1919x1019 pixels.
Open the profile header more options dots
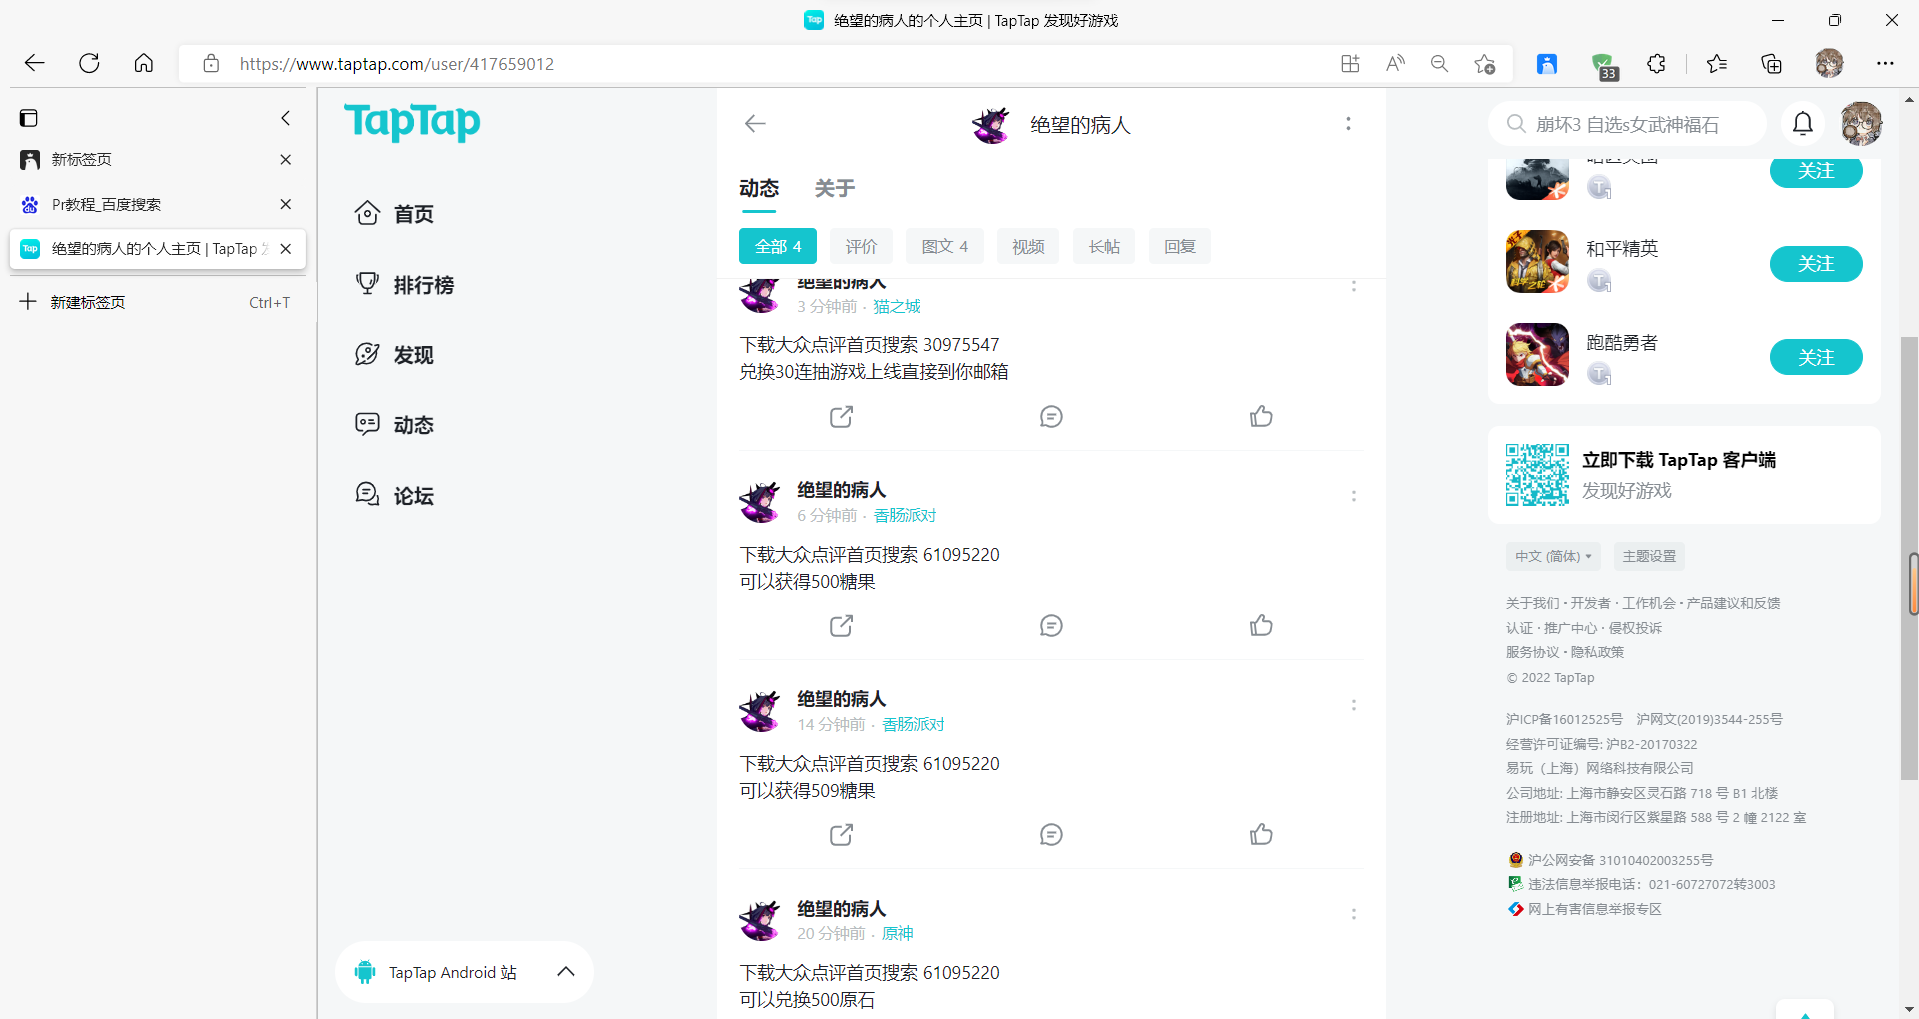(x=1348, y=123)
